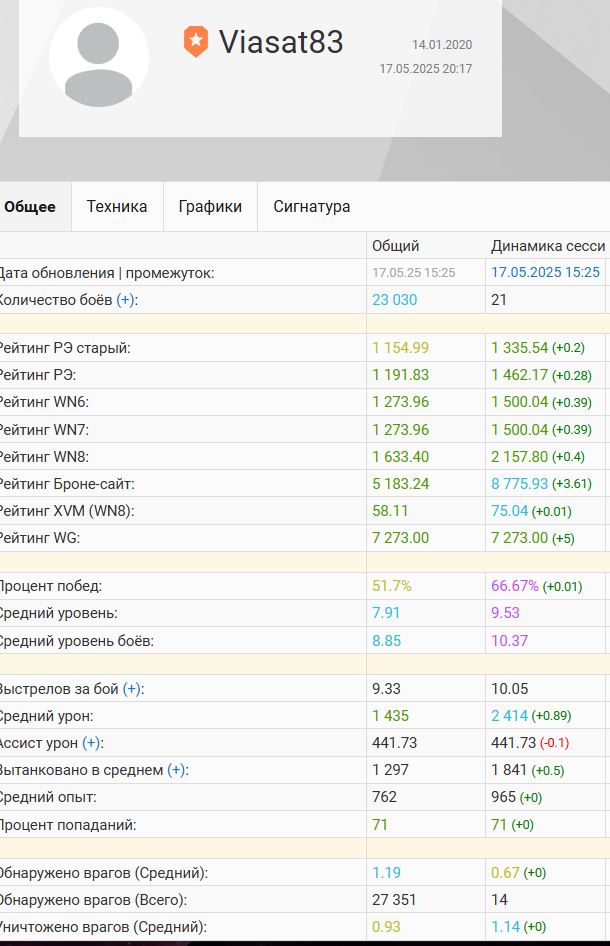
Task: Click the overall win percentage 51.7%
Action: (392, 586)
